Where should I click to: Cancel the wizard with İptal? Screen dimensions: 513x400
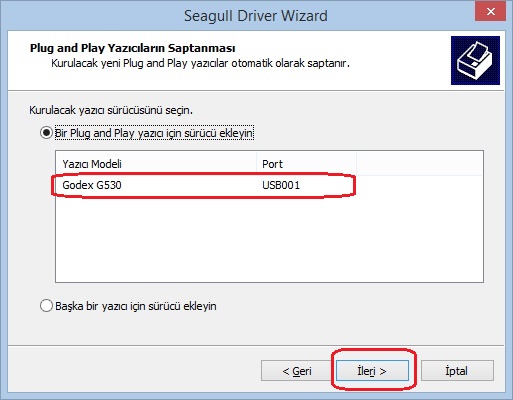tap(457, 371)
